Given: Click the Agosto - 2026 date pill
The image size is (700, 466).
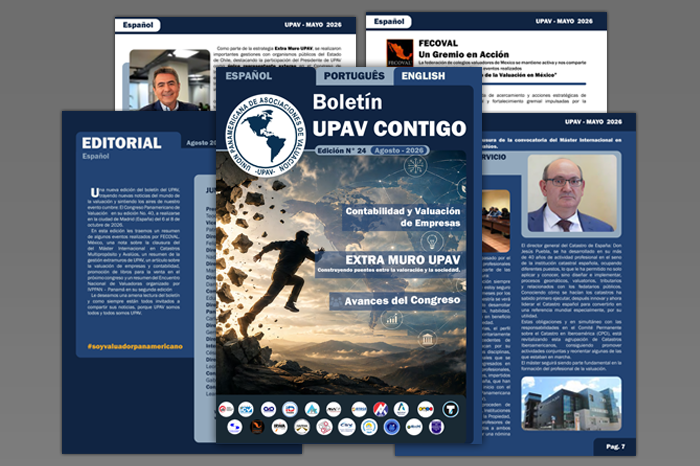Looking at the screenshot, I should click(x=399, y=150).
